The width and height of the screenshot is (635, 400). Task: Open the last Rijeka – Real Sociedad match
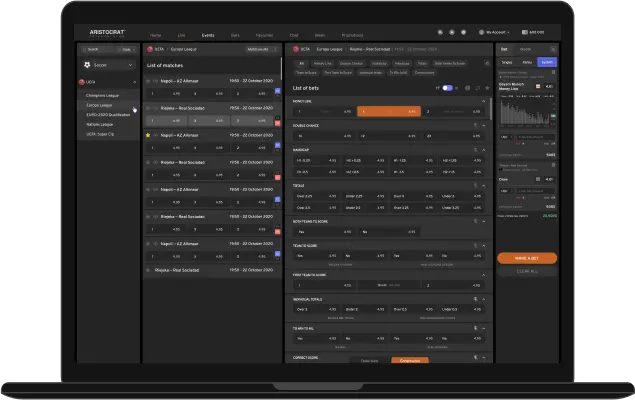click(177, 270)
